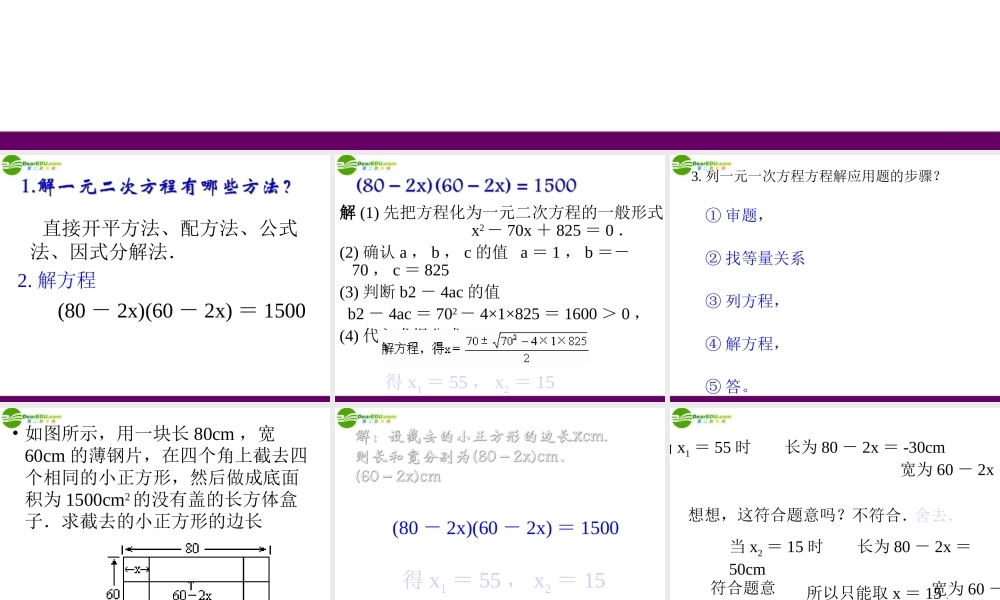Click the DearEDU logo on the 解一元二次方程 slide
This screenshot has height=600, width=1000.
[32, 165]
